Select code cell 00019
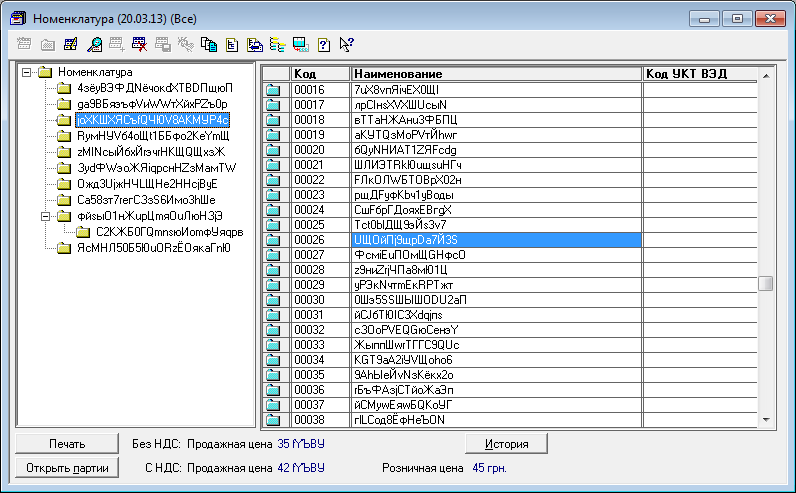 tap(320, 135)
